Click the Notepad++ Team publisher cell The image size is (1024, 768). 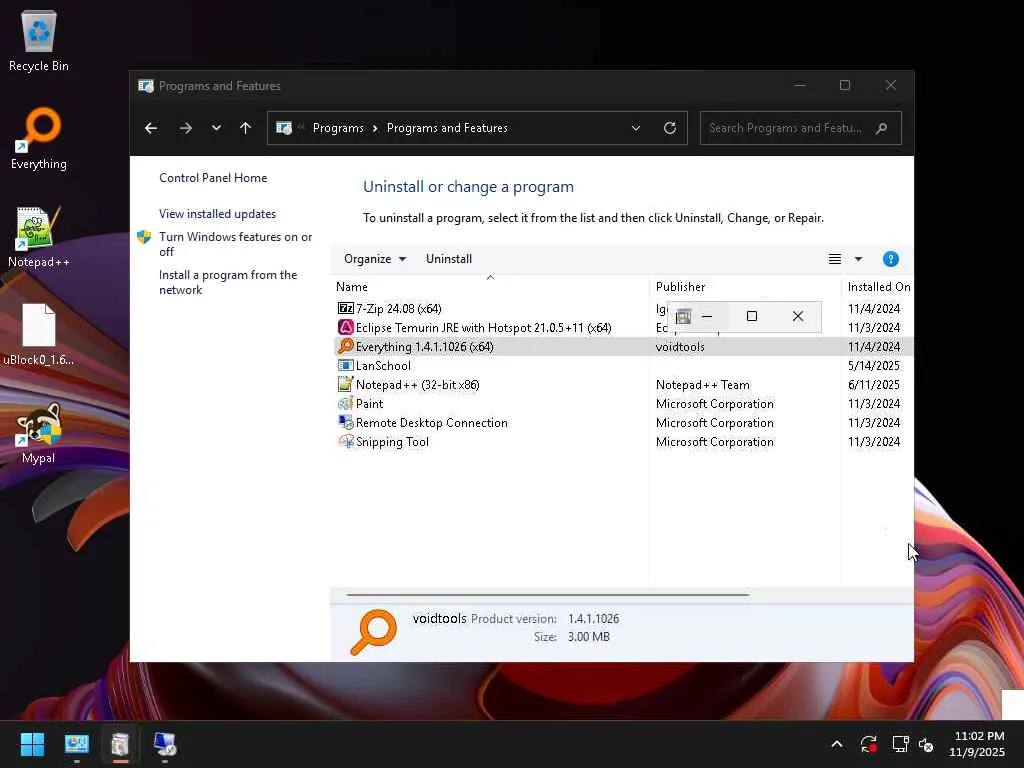(703, 385)
